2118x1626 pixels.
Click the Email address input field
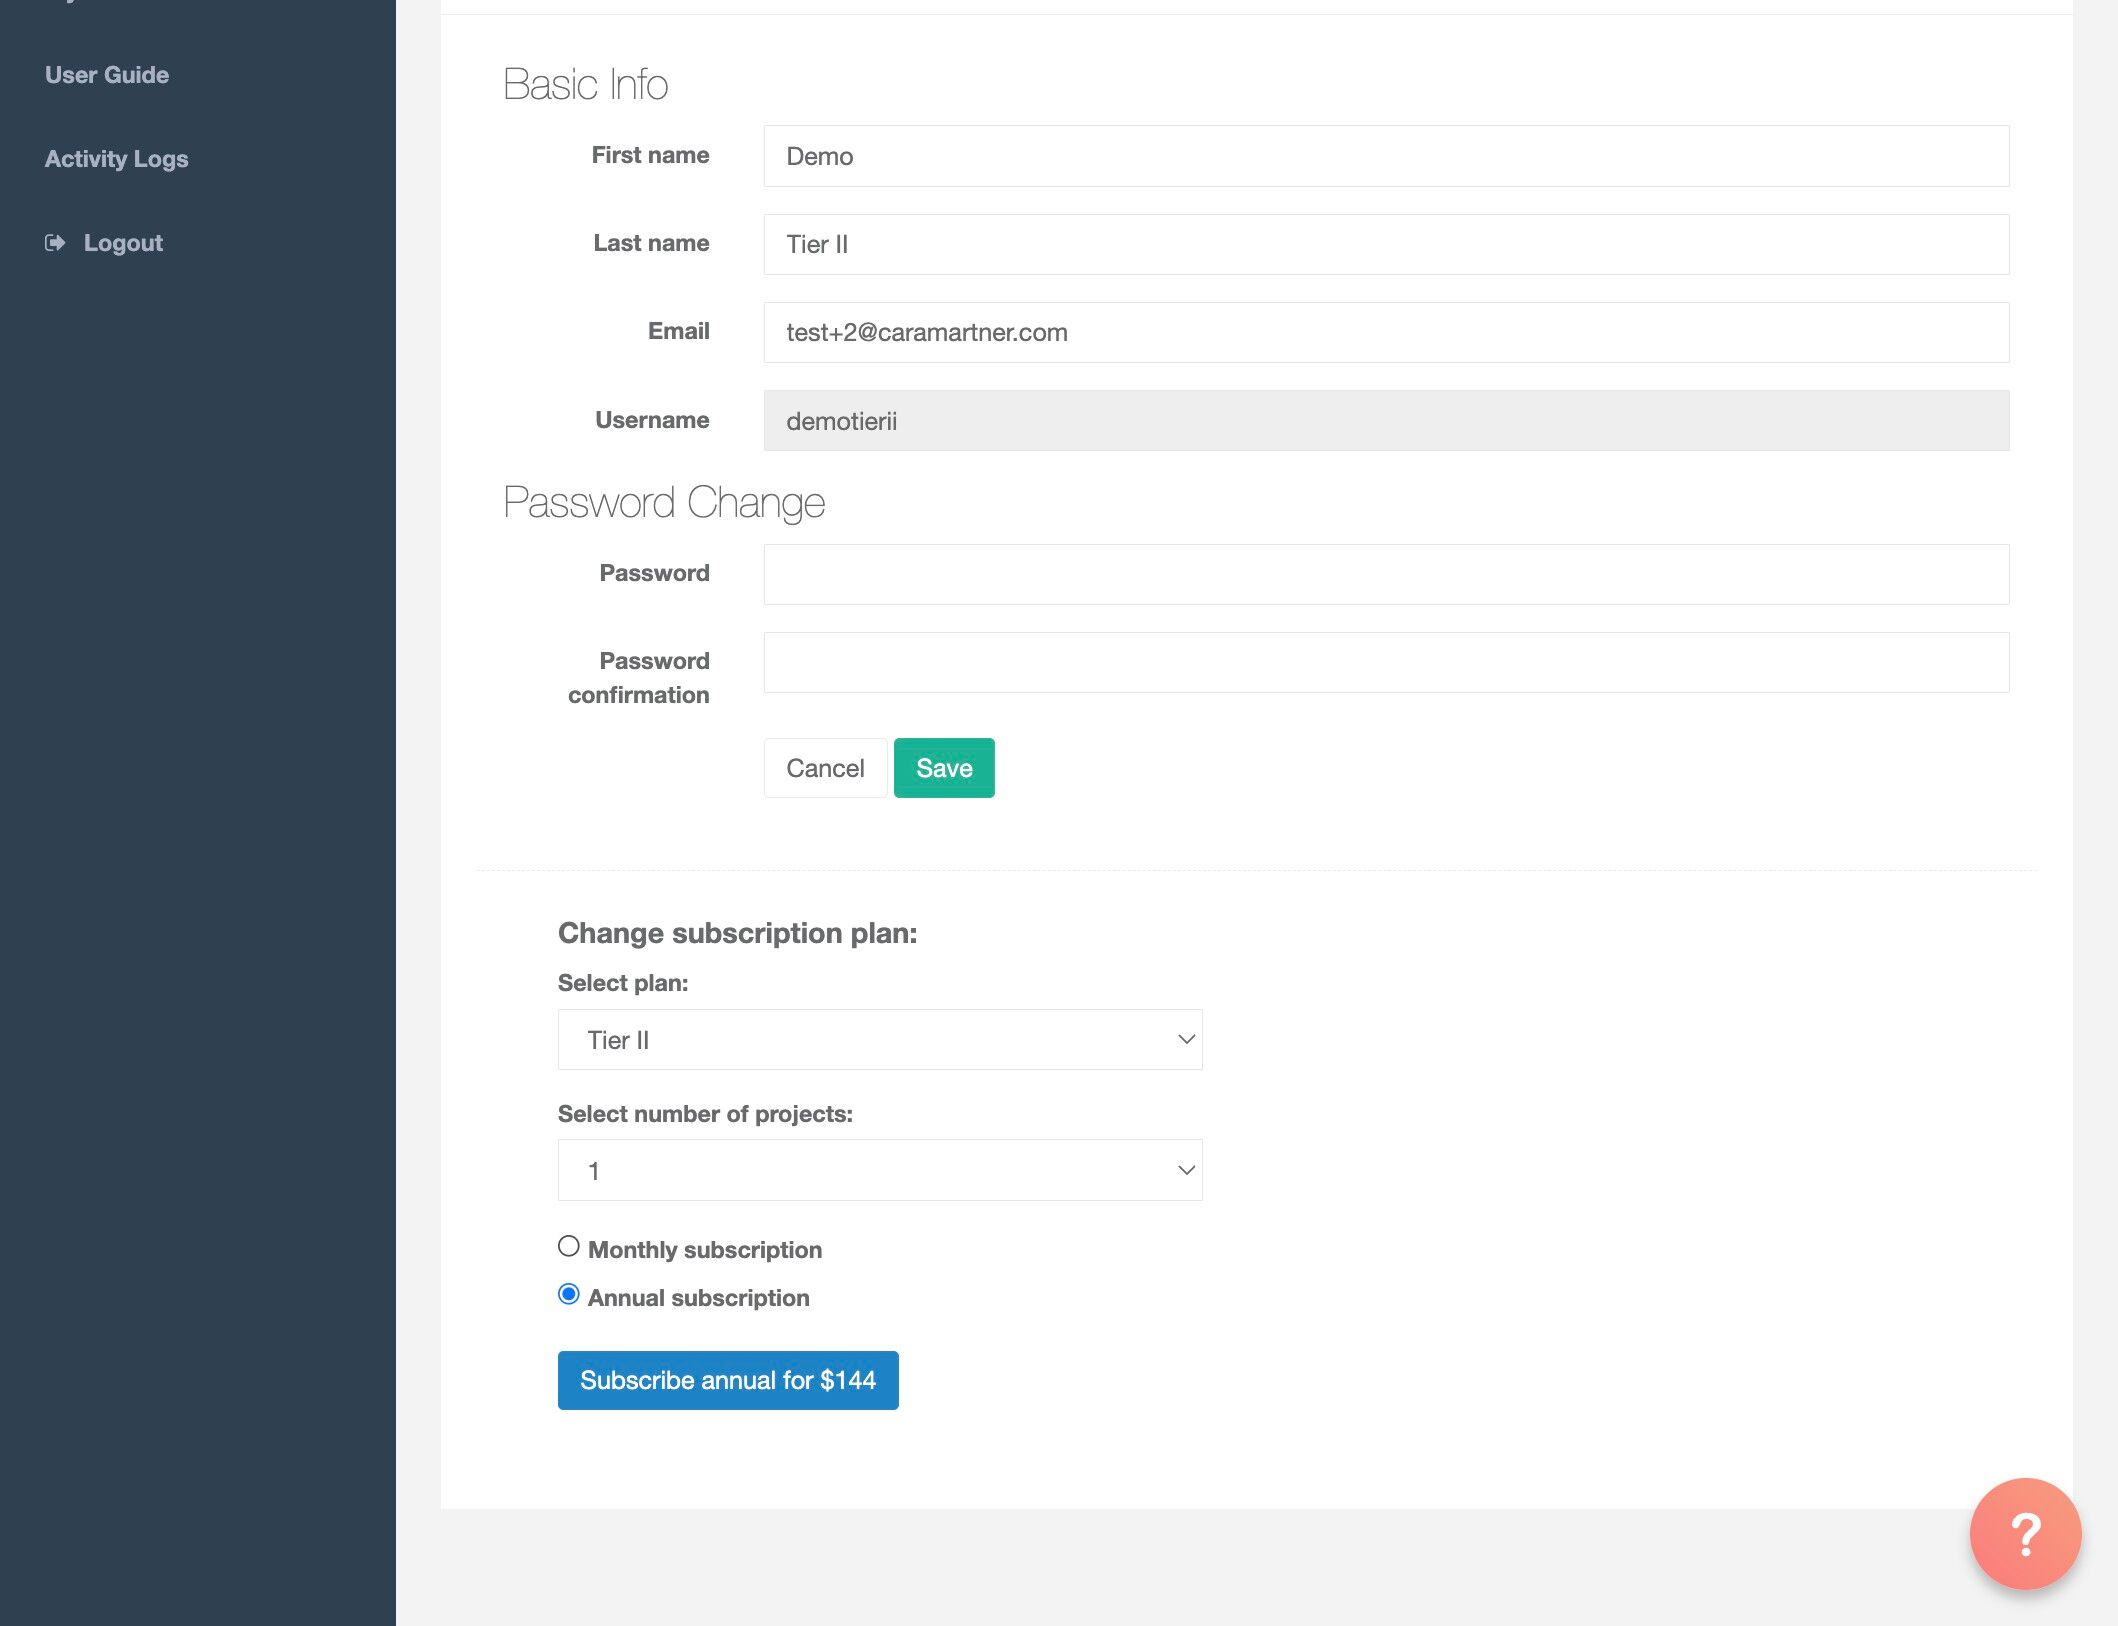pos(1386,332)
